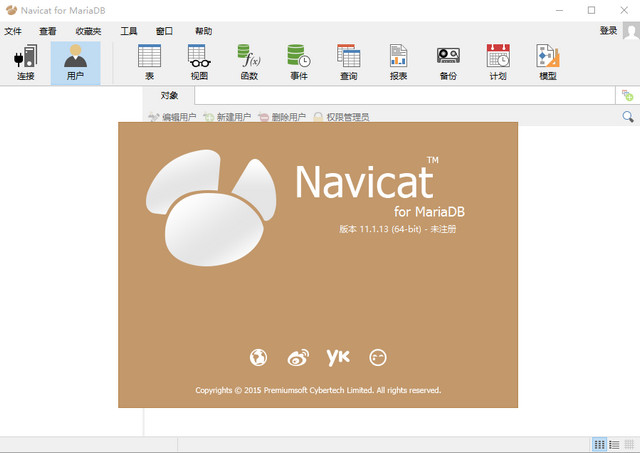Open the 收藏夹 (Favorites) menu

[x=89, y=31]
